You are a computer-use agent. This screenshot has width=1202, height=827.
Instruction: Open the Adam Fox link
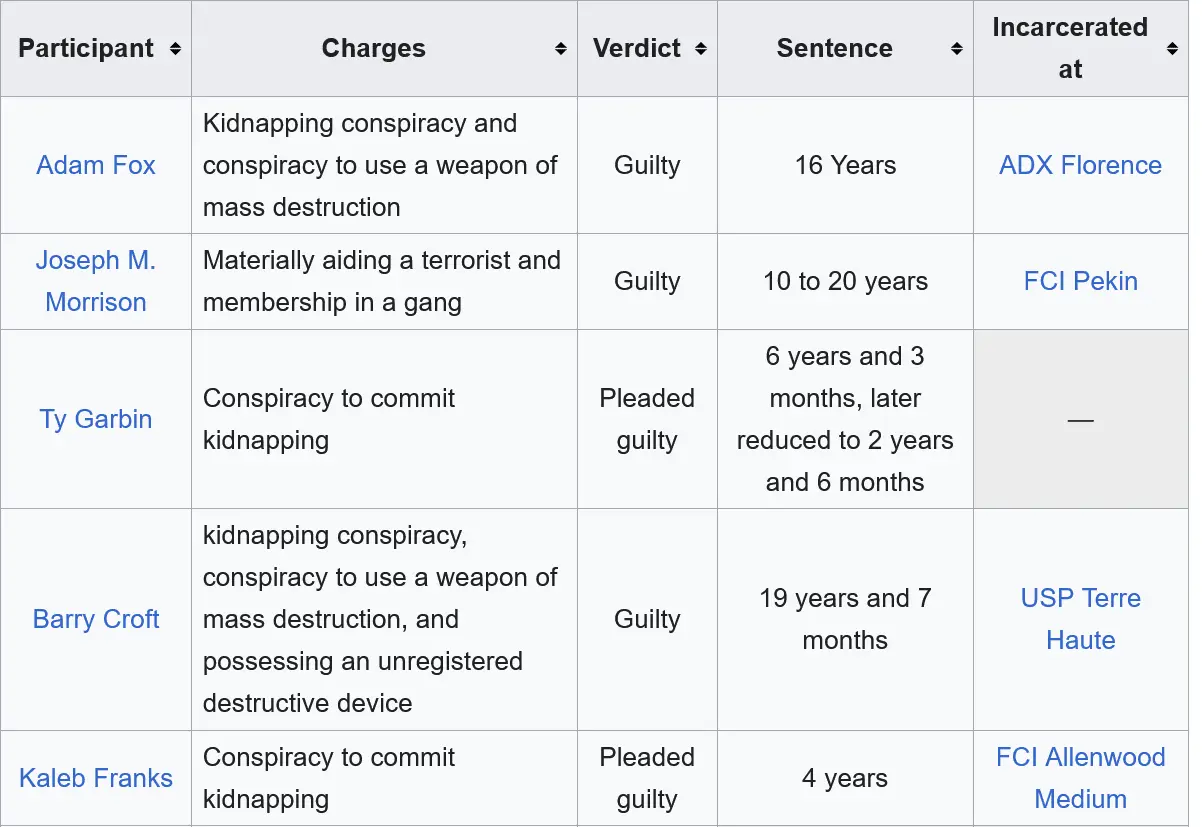(x=96, y=165)
